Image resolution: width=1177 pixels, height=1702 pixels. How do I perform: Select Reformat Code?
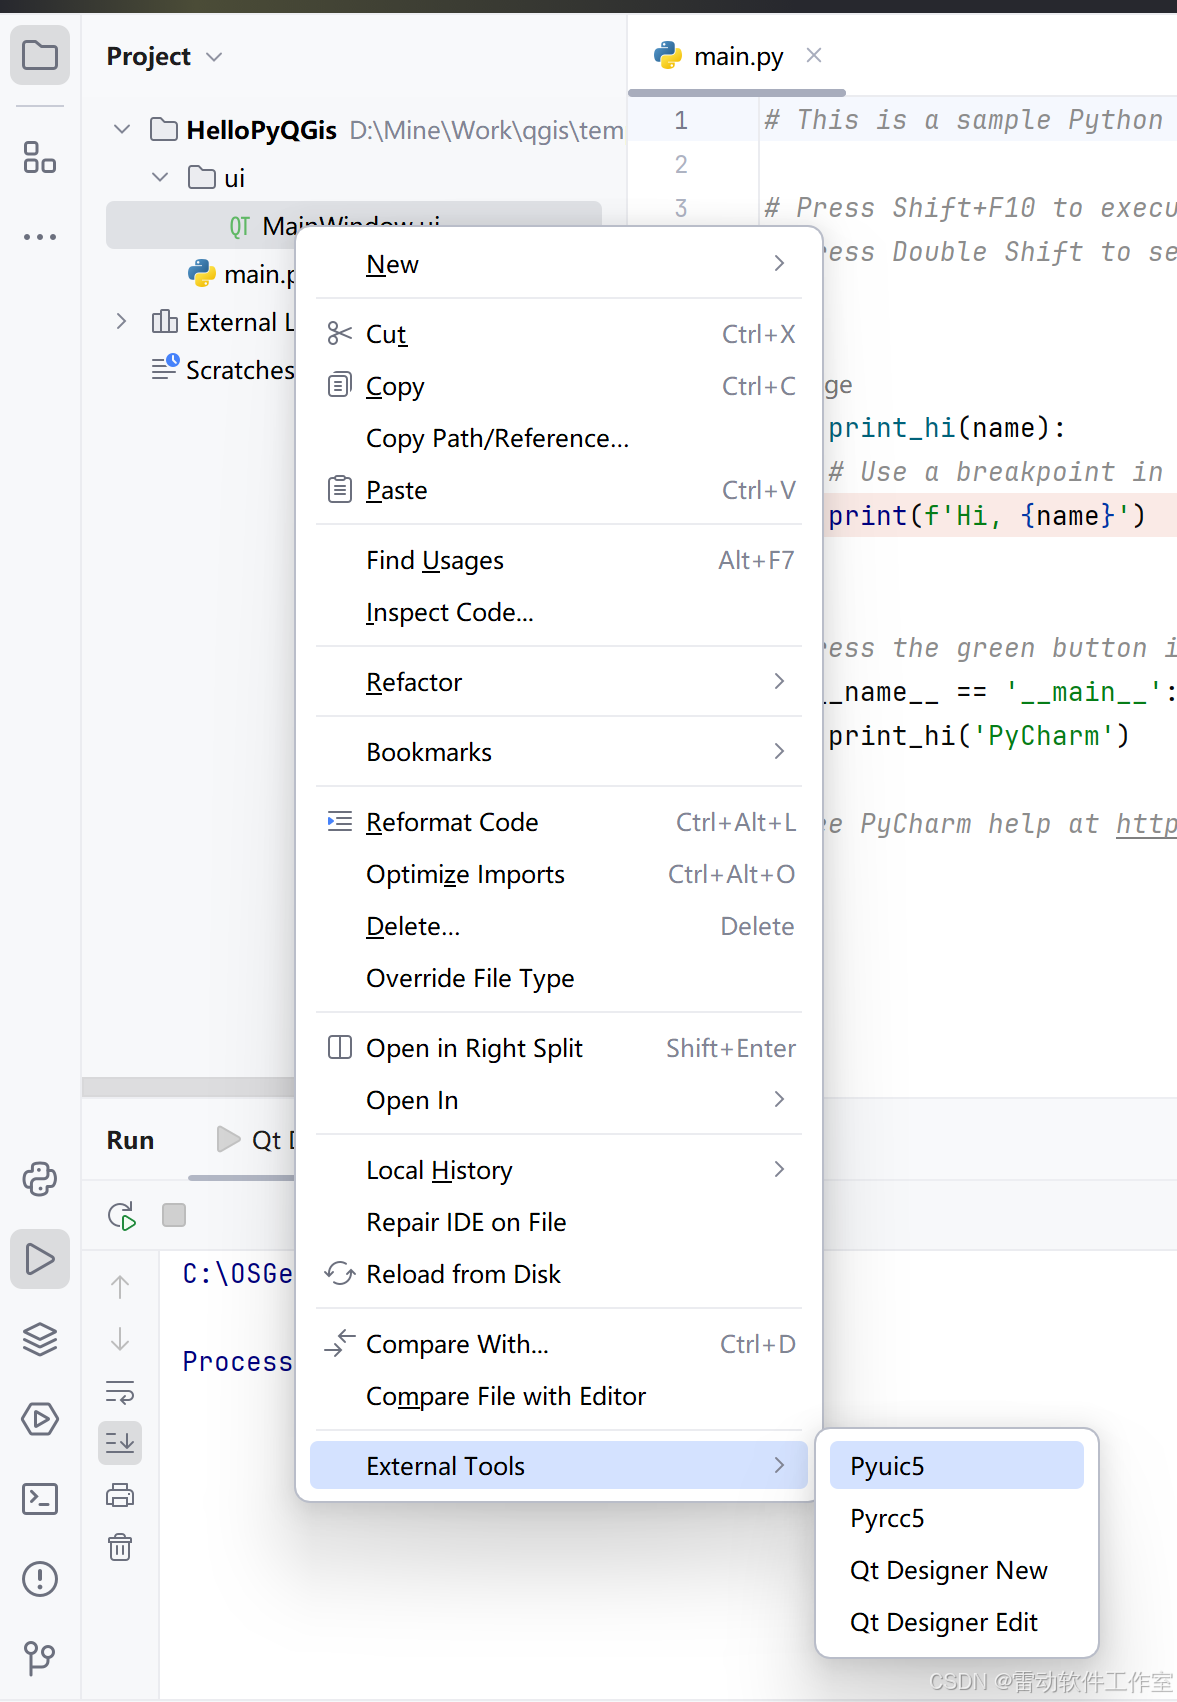click(559, 822)
